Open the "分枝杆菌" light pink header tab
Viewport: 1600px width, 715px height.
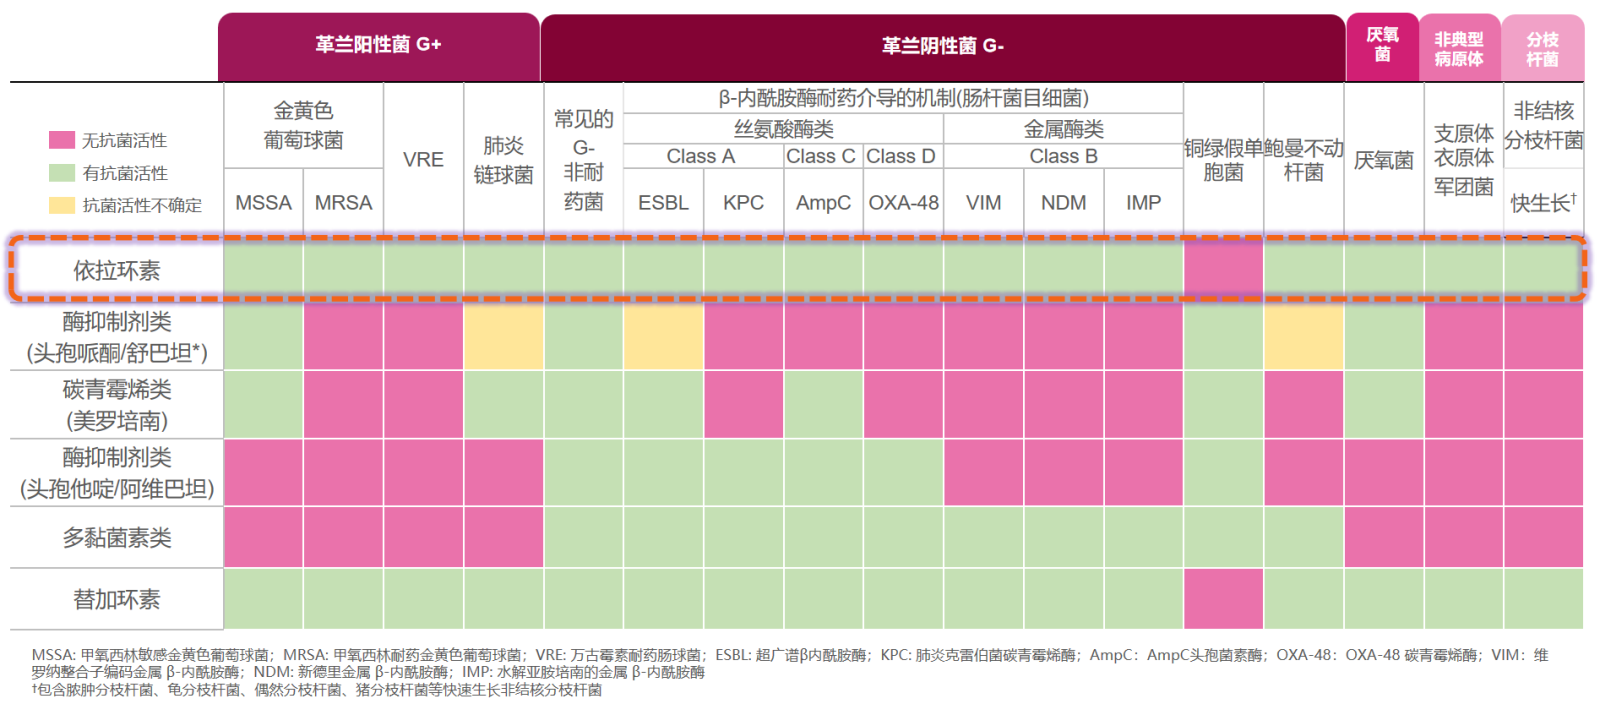[x=1542, y=48]
